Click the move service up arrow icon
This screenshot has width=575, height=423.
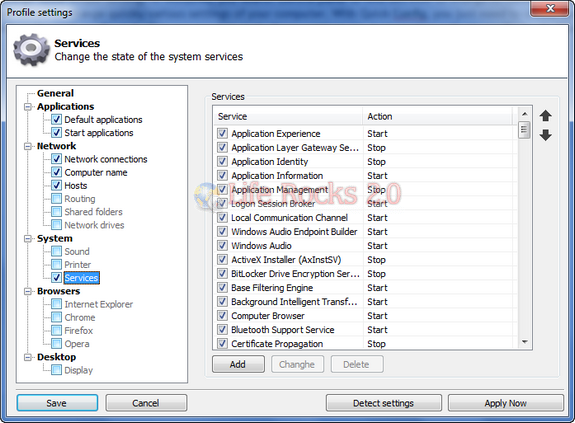[546, 115]
